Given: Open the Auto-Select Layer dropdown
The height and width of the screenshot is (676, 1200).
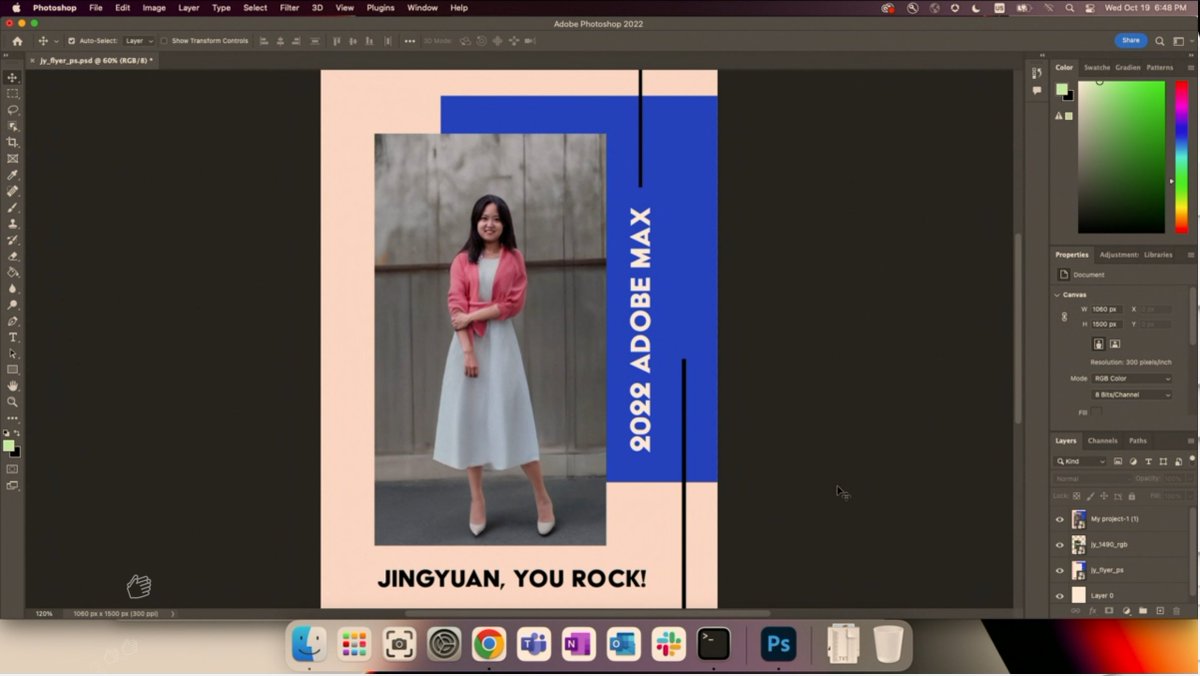Looking at the screenshot, I should (x=138, y=41).
